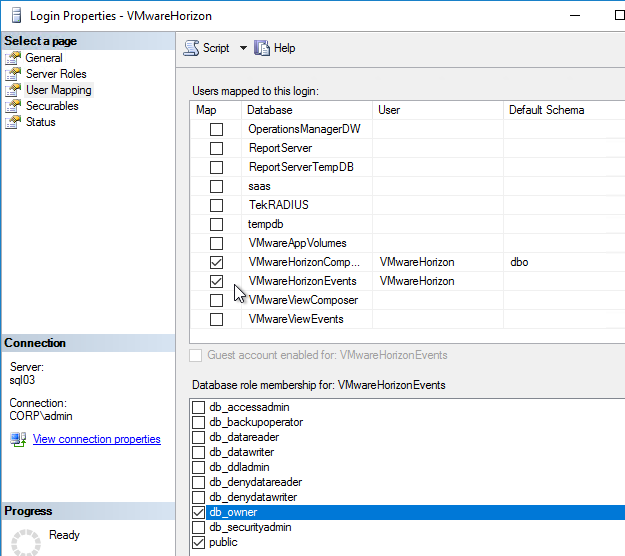Viewport: 625px width, 556px height.
Task: Go to the Securables page
Action: point(52,106)
